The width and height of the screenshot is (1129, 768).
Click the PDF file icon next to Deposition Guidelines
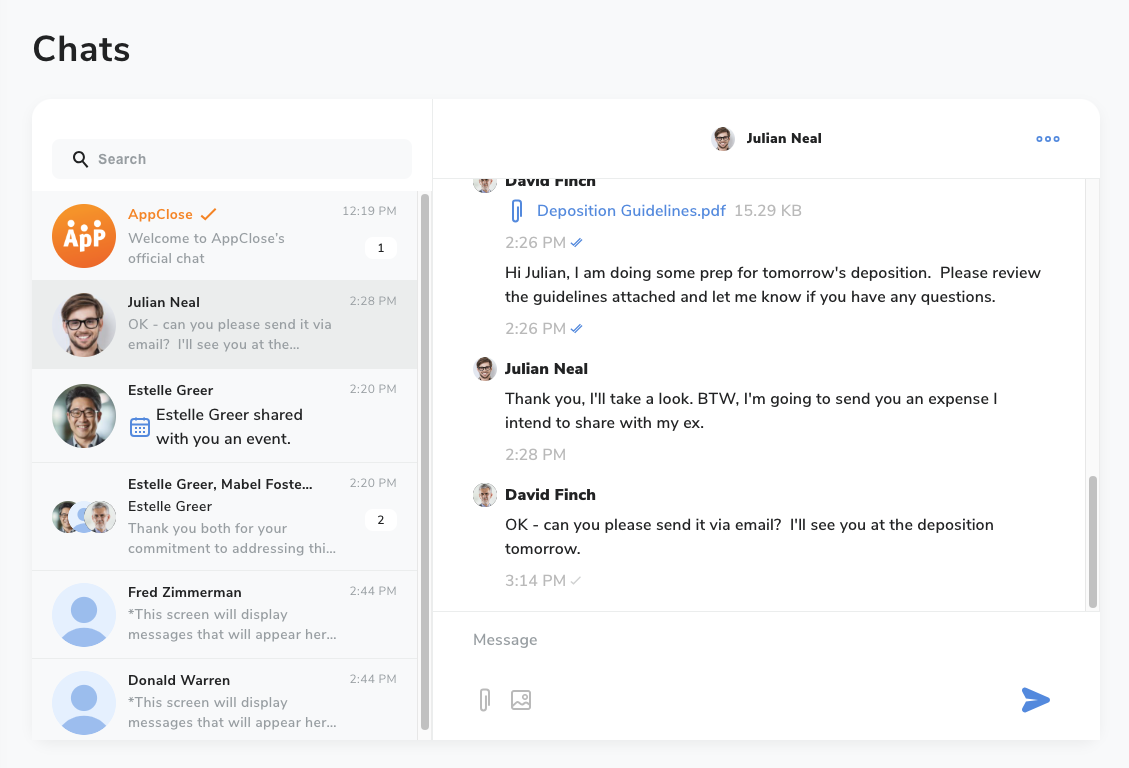pos(516,211)
